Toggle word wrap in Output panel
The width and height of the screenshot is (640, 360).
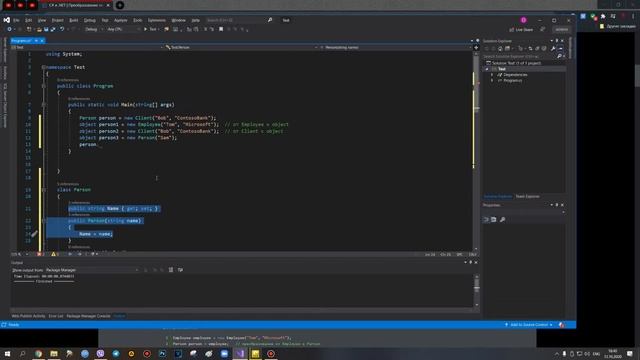(x=180, y=270)
